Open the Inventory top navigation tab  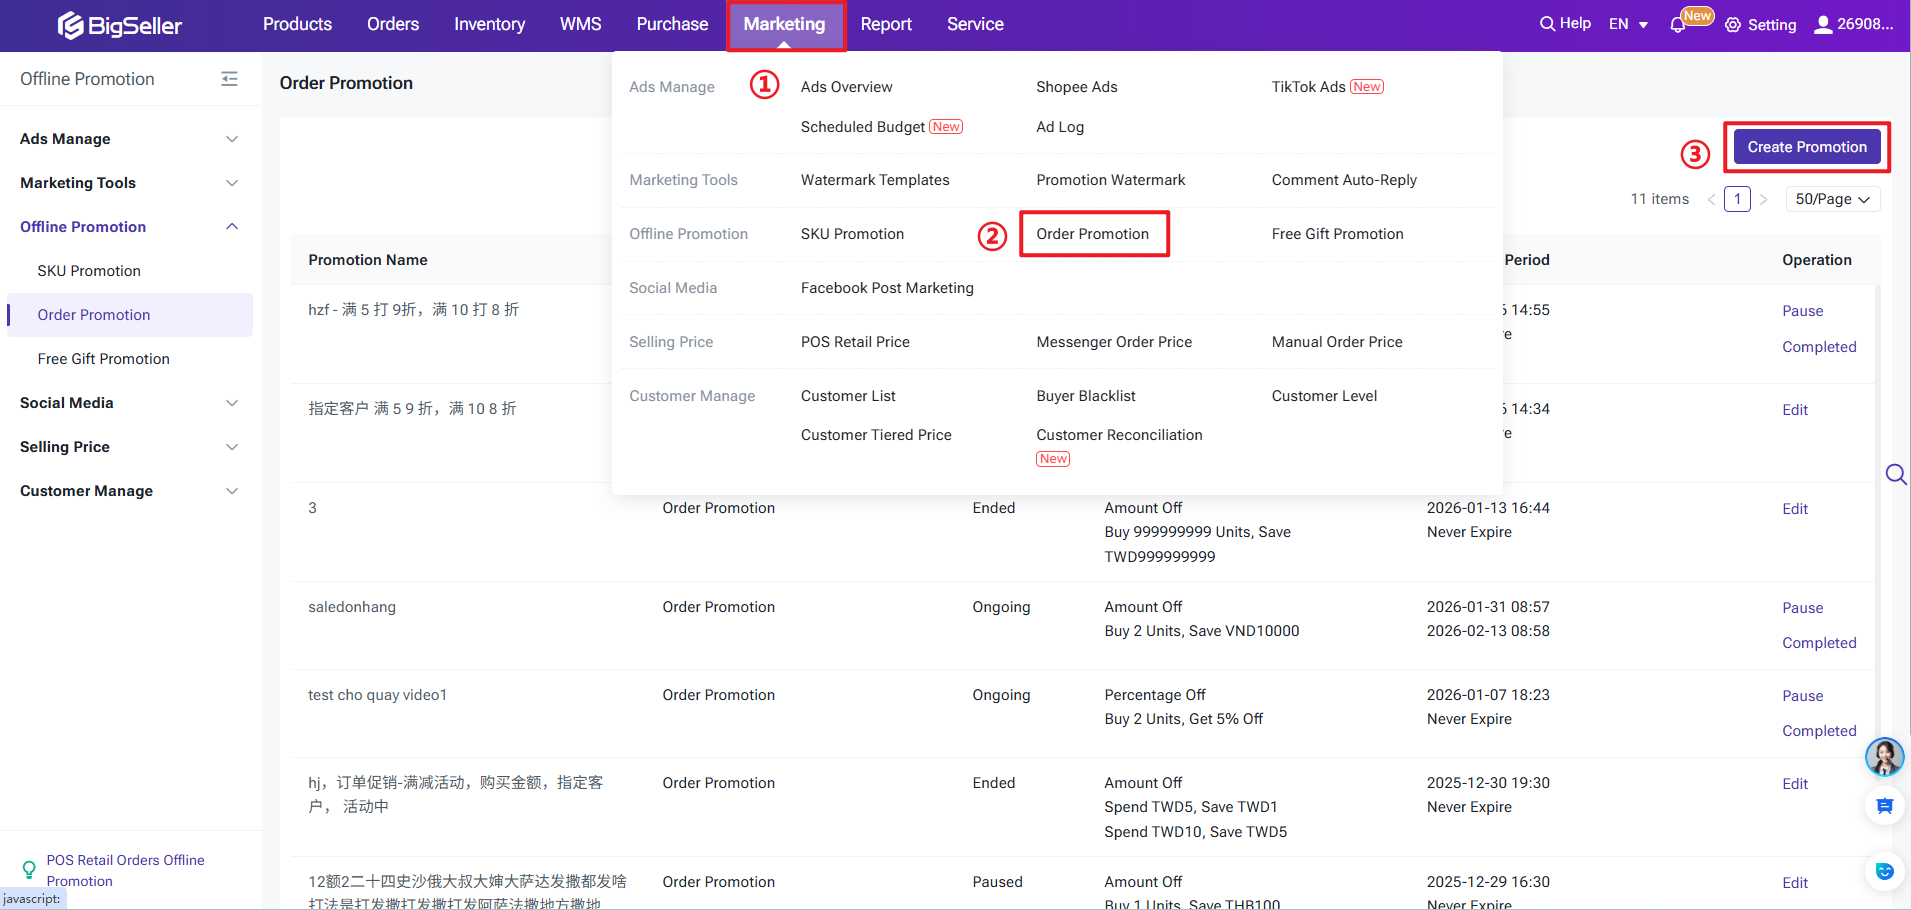[x=489, y=24]
